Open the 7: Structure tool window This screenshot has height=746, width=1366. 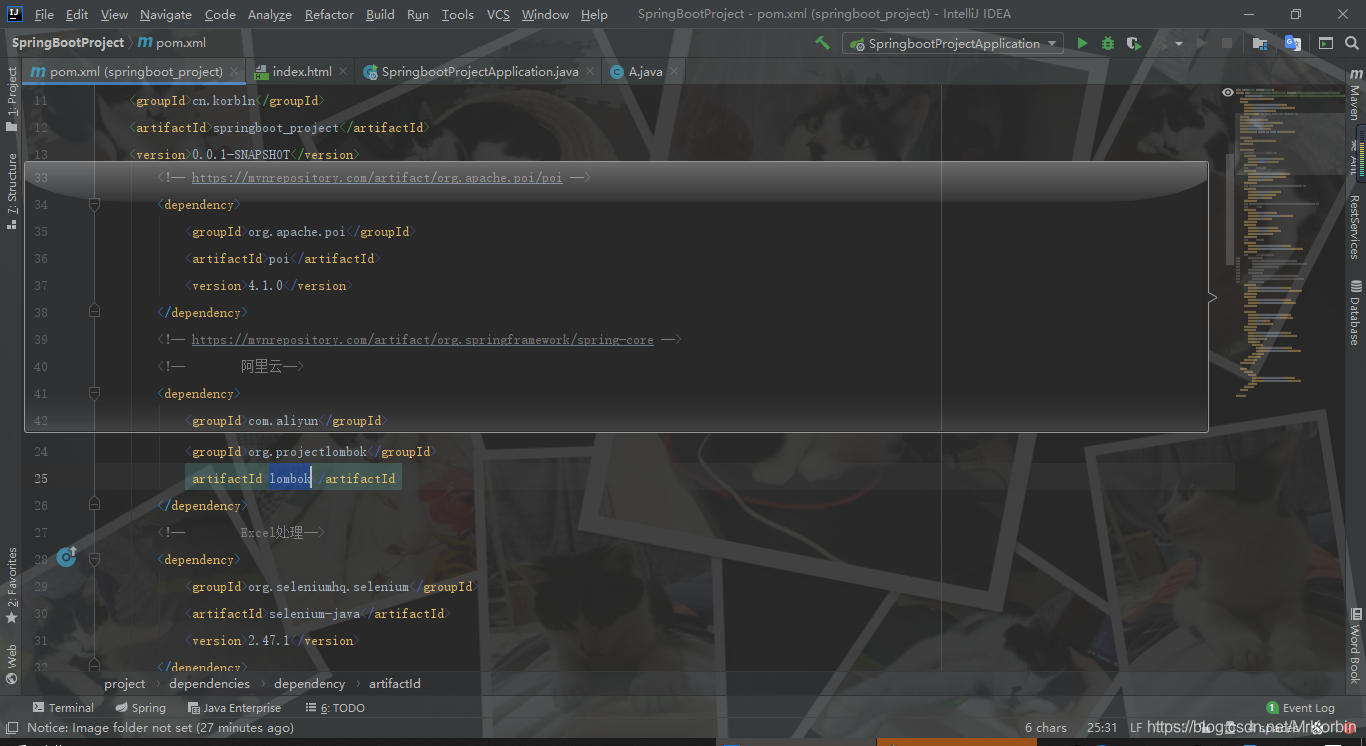(x=12, y=191)
